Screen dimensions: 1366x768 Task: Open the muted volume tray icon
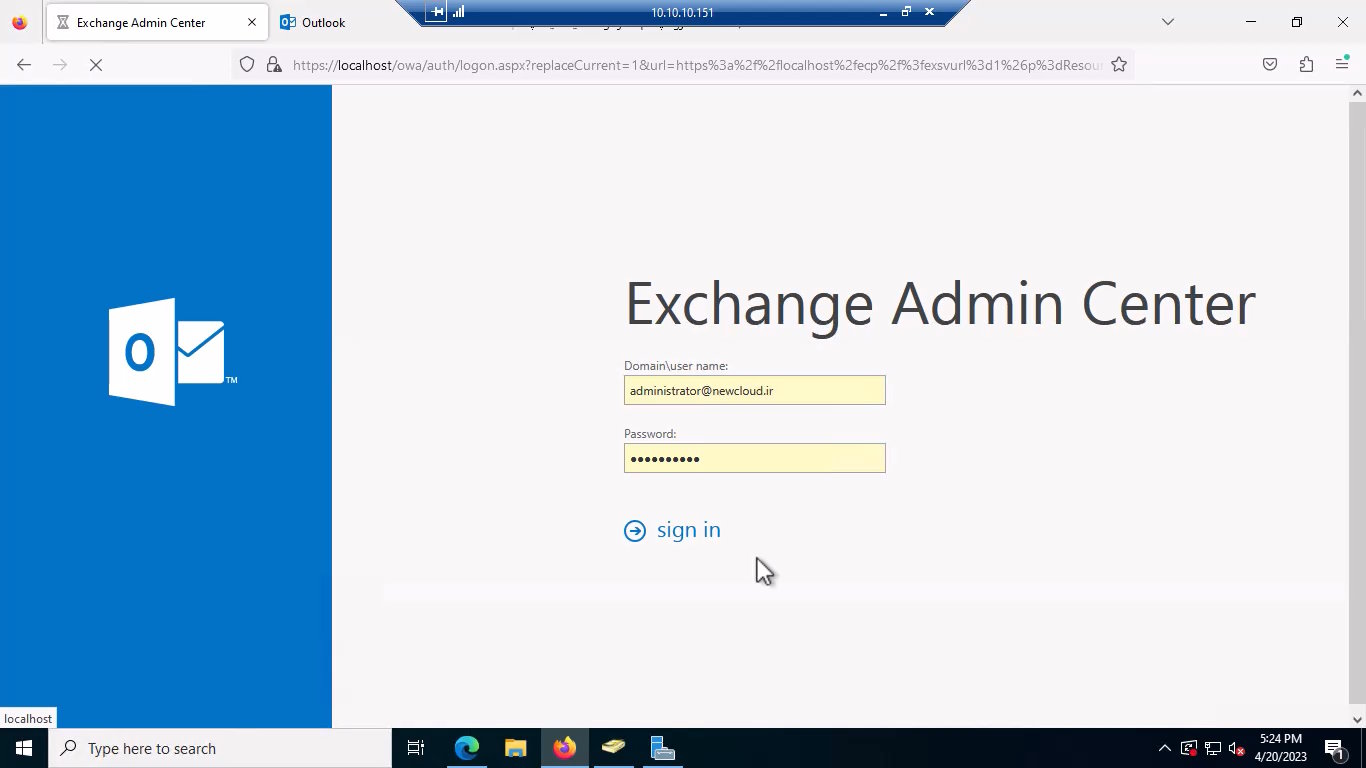point(1237,748)
